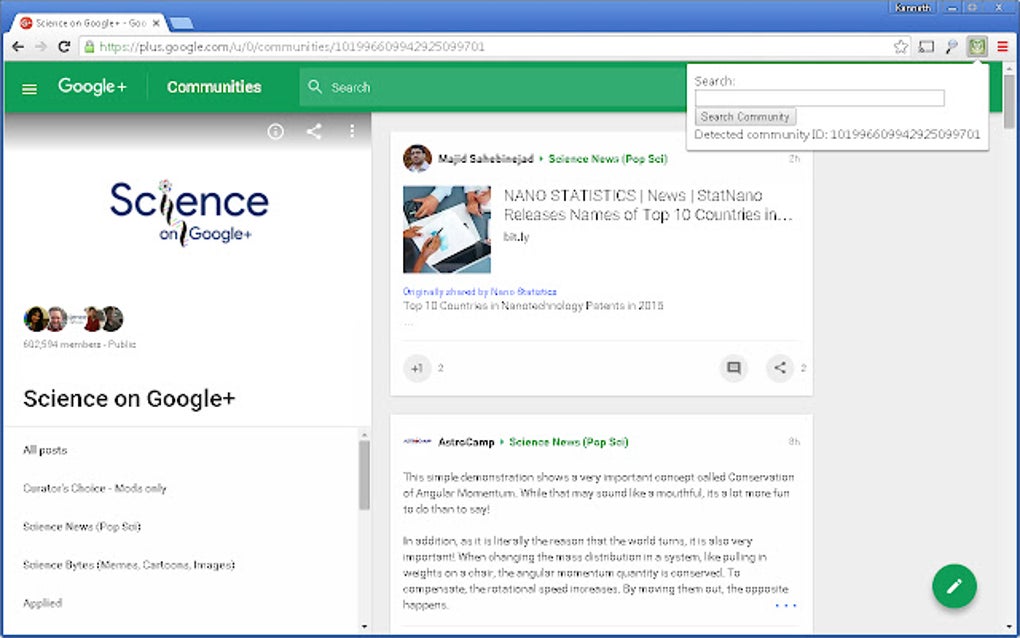Click the Google+ logo
The width and height of the screenshot is (1020, 638).
92,86
